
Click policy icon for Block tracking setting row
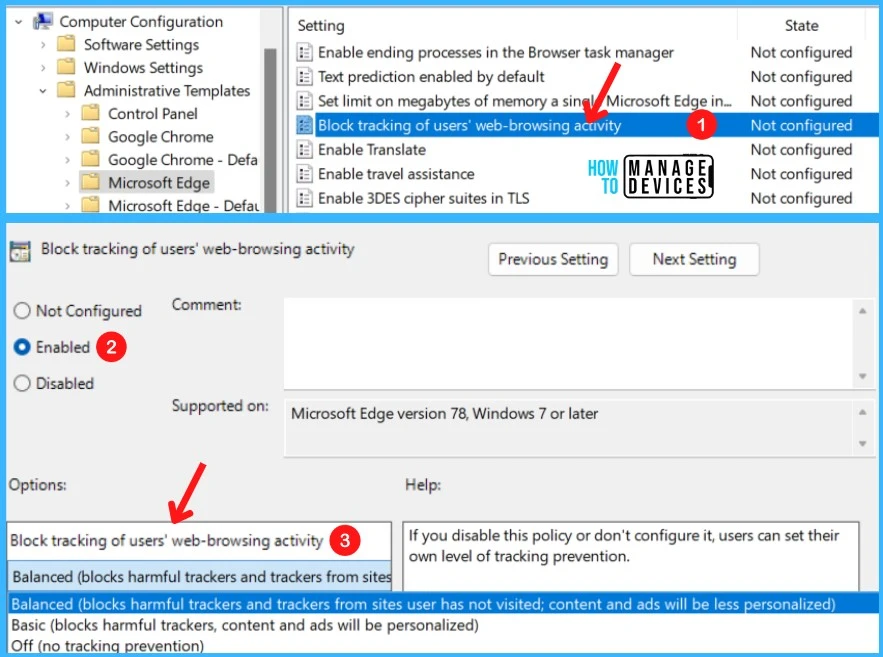point(305,125)
